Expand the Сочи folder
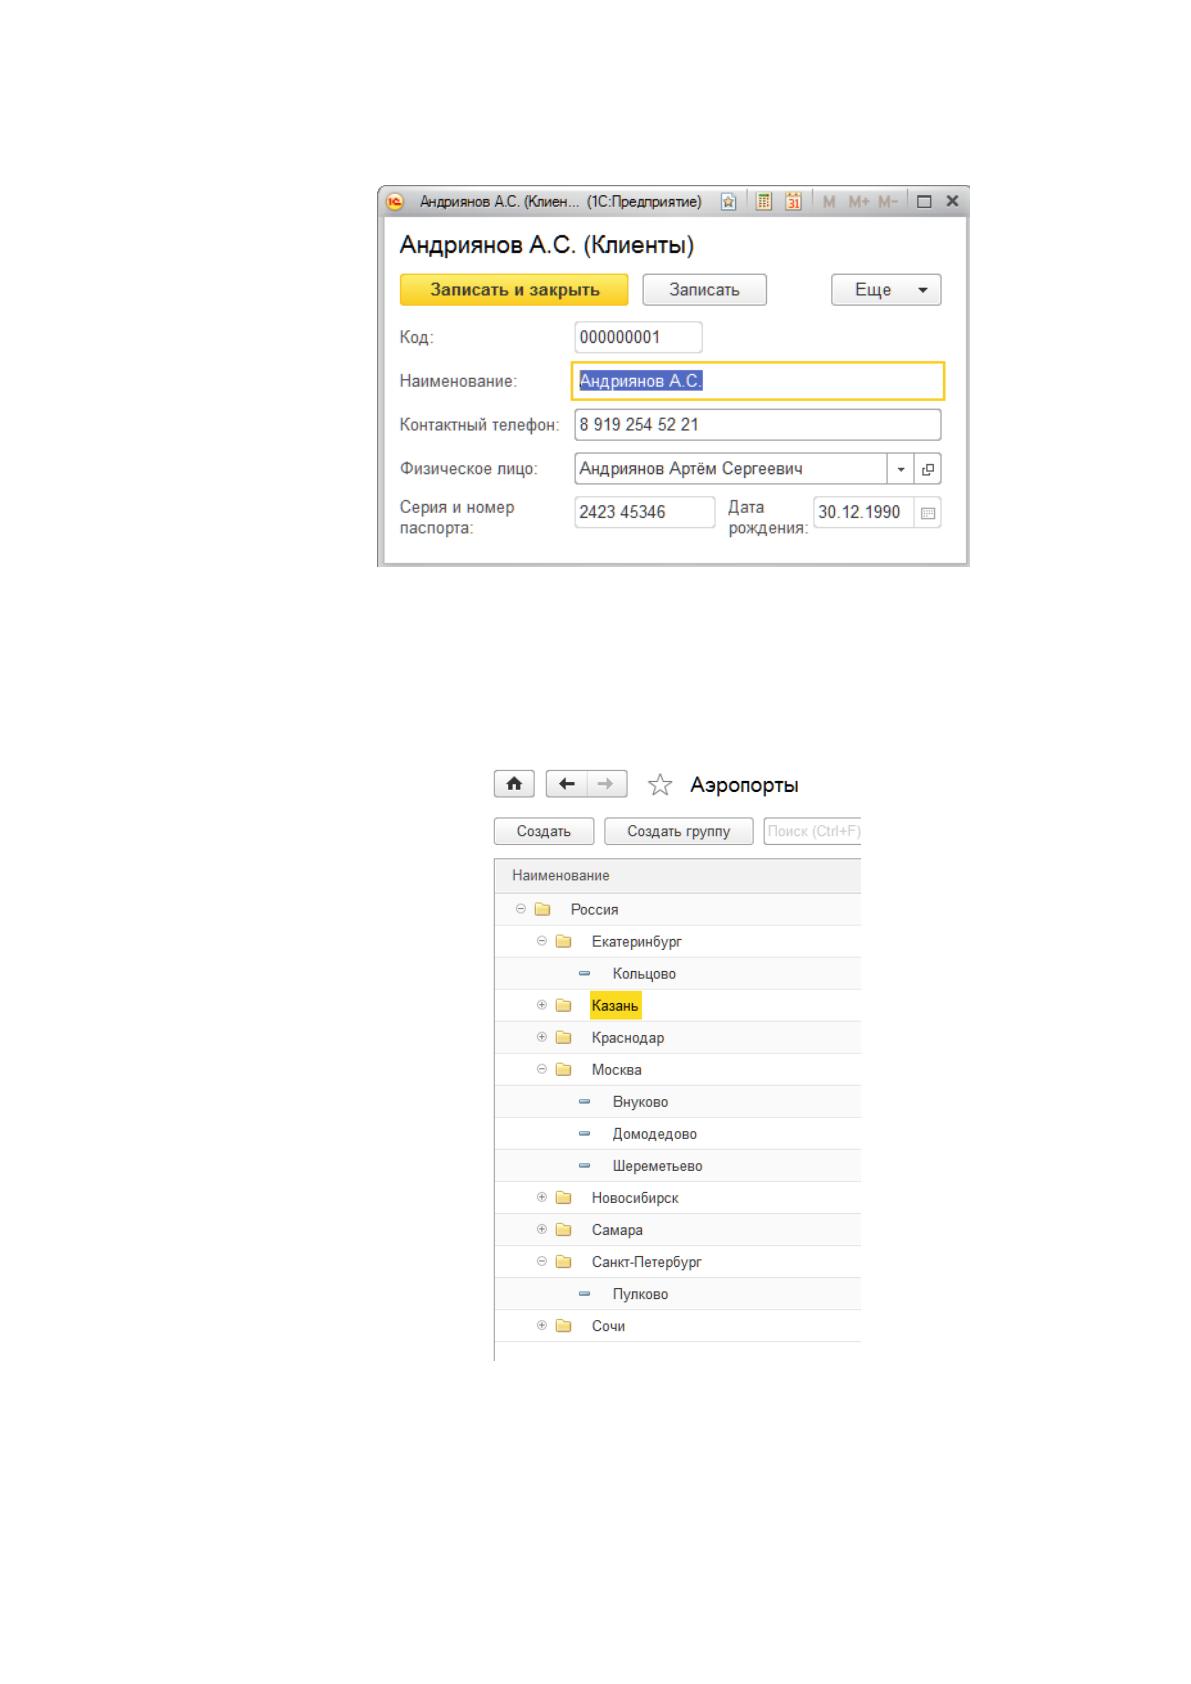The image size is (1191, 1684). (542, 1325)
